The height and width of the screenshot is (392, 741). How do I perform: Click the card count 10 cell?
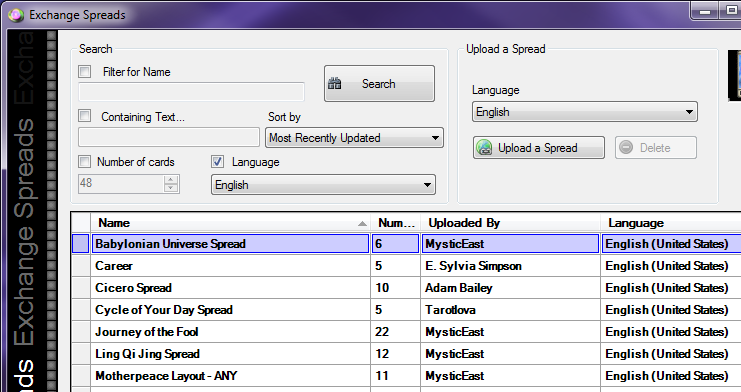point(396,288)
